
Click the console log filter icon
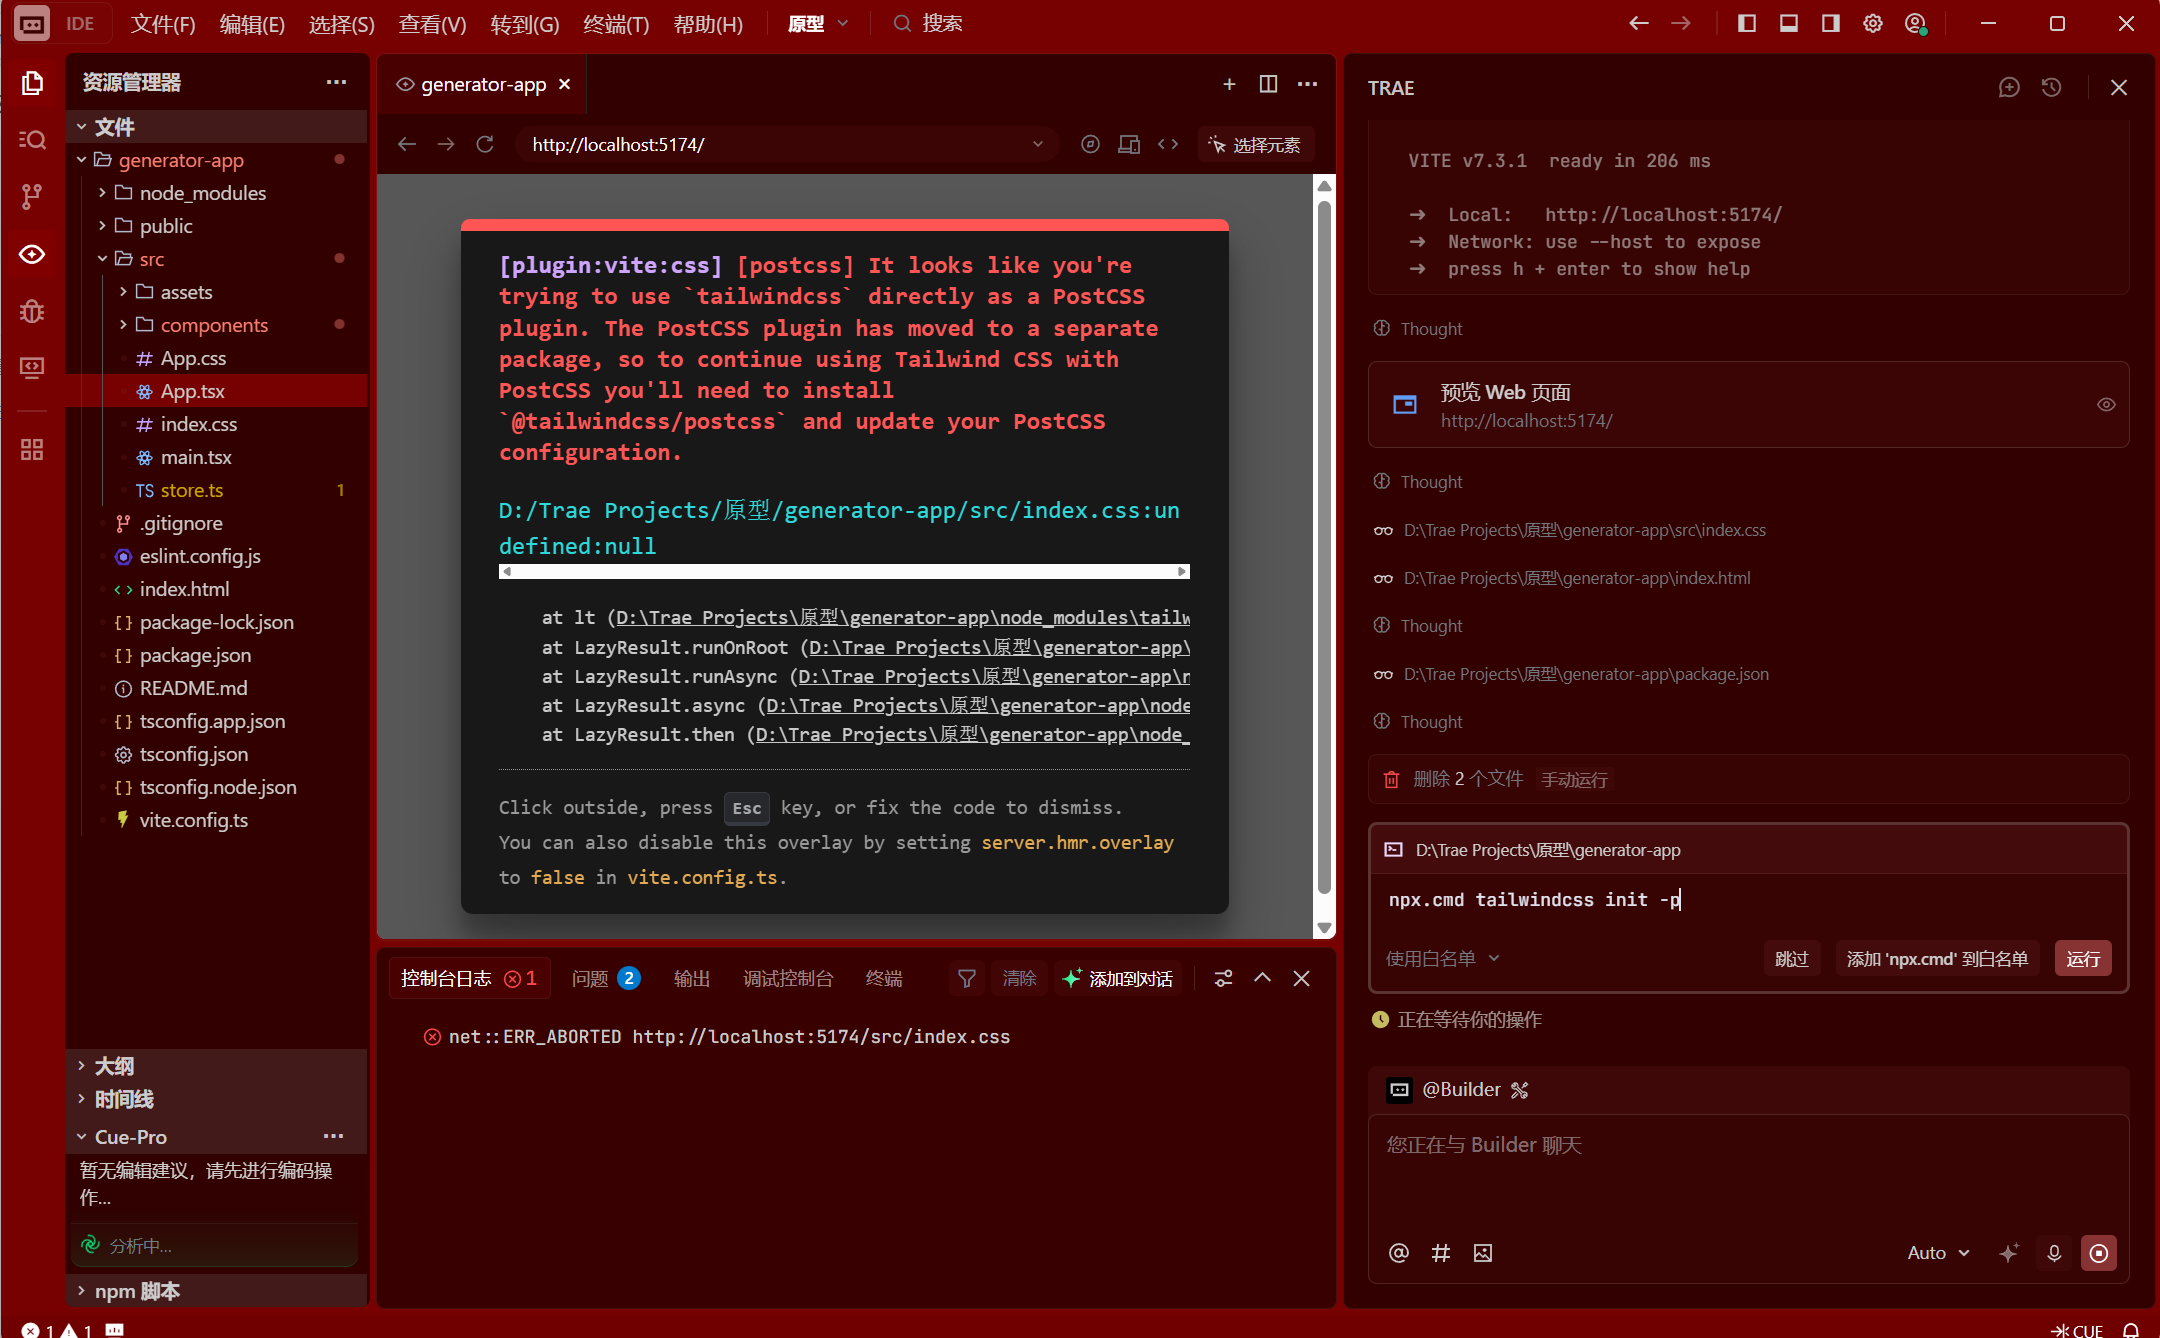click(966, 979)
